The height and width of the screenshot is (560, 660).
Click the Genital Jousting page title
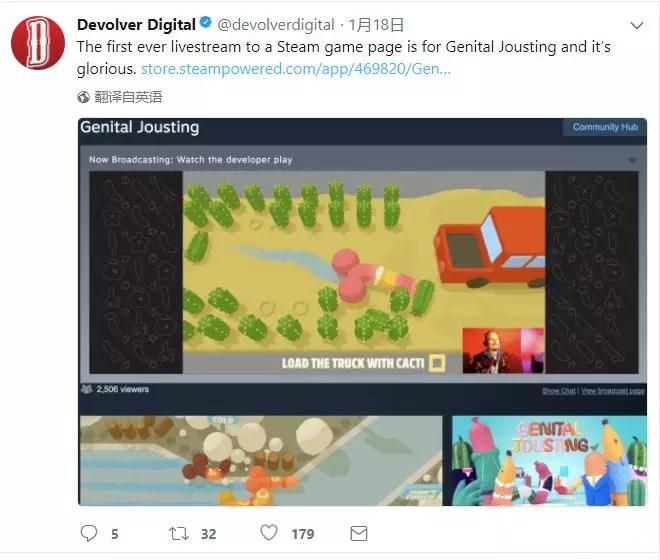coord(140,127)
